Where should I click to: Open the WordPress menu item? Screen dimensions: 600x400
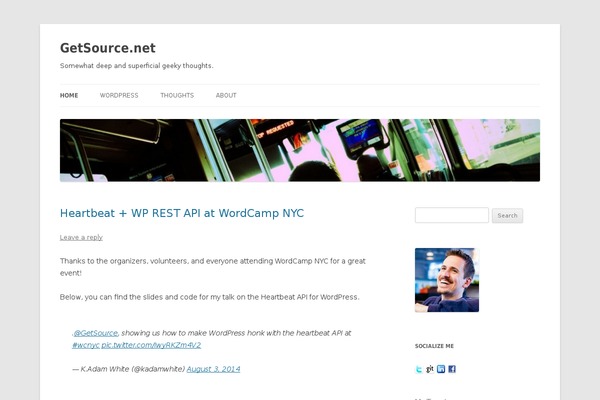119,95
